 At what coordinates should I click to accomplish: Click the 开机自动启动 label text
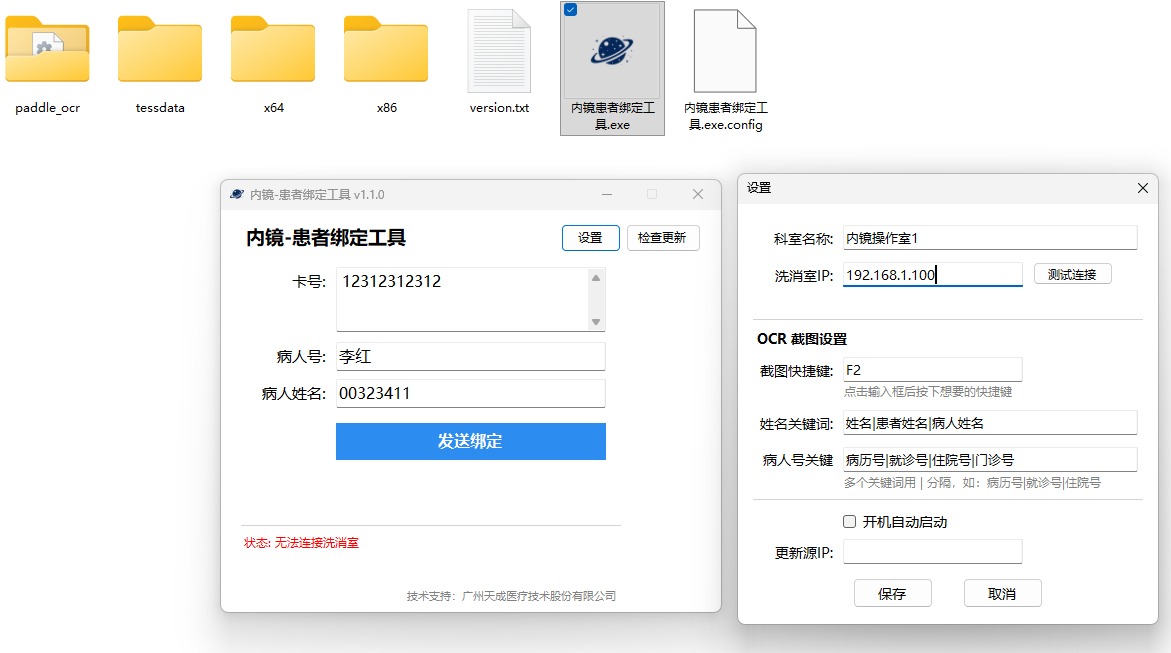click(904, 522)
